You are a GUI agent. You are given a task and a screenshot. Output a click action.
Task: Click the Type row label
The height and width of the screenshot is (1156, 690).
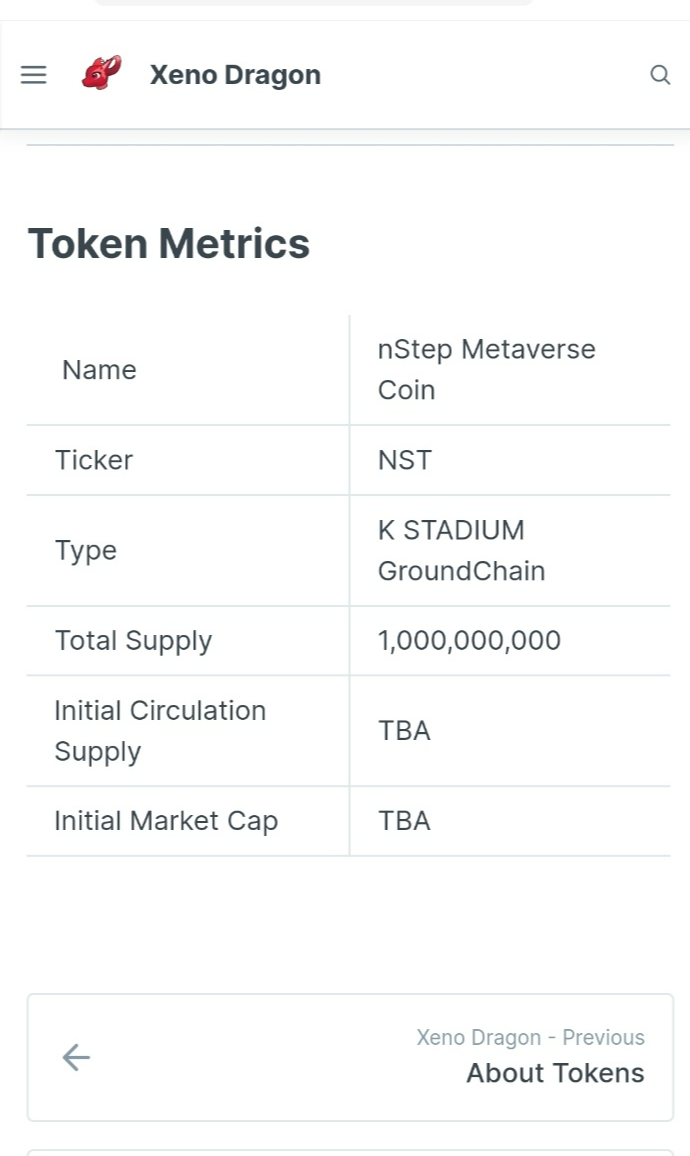click(86, 551)
